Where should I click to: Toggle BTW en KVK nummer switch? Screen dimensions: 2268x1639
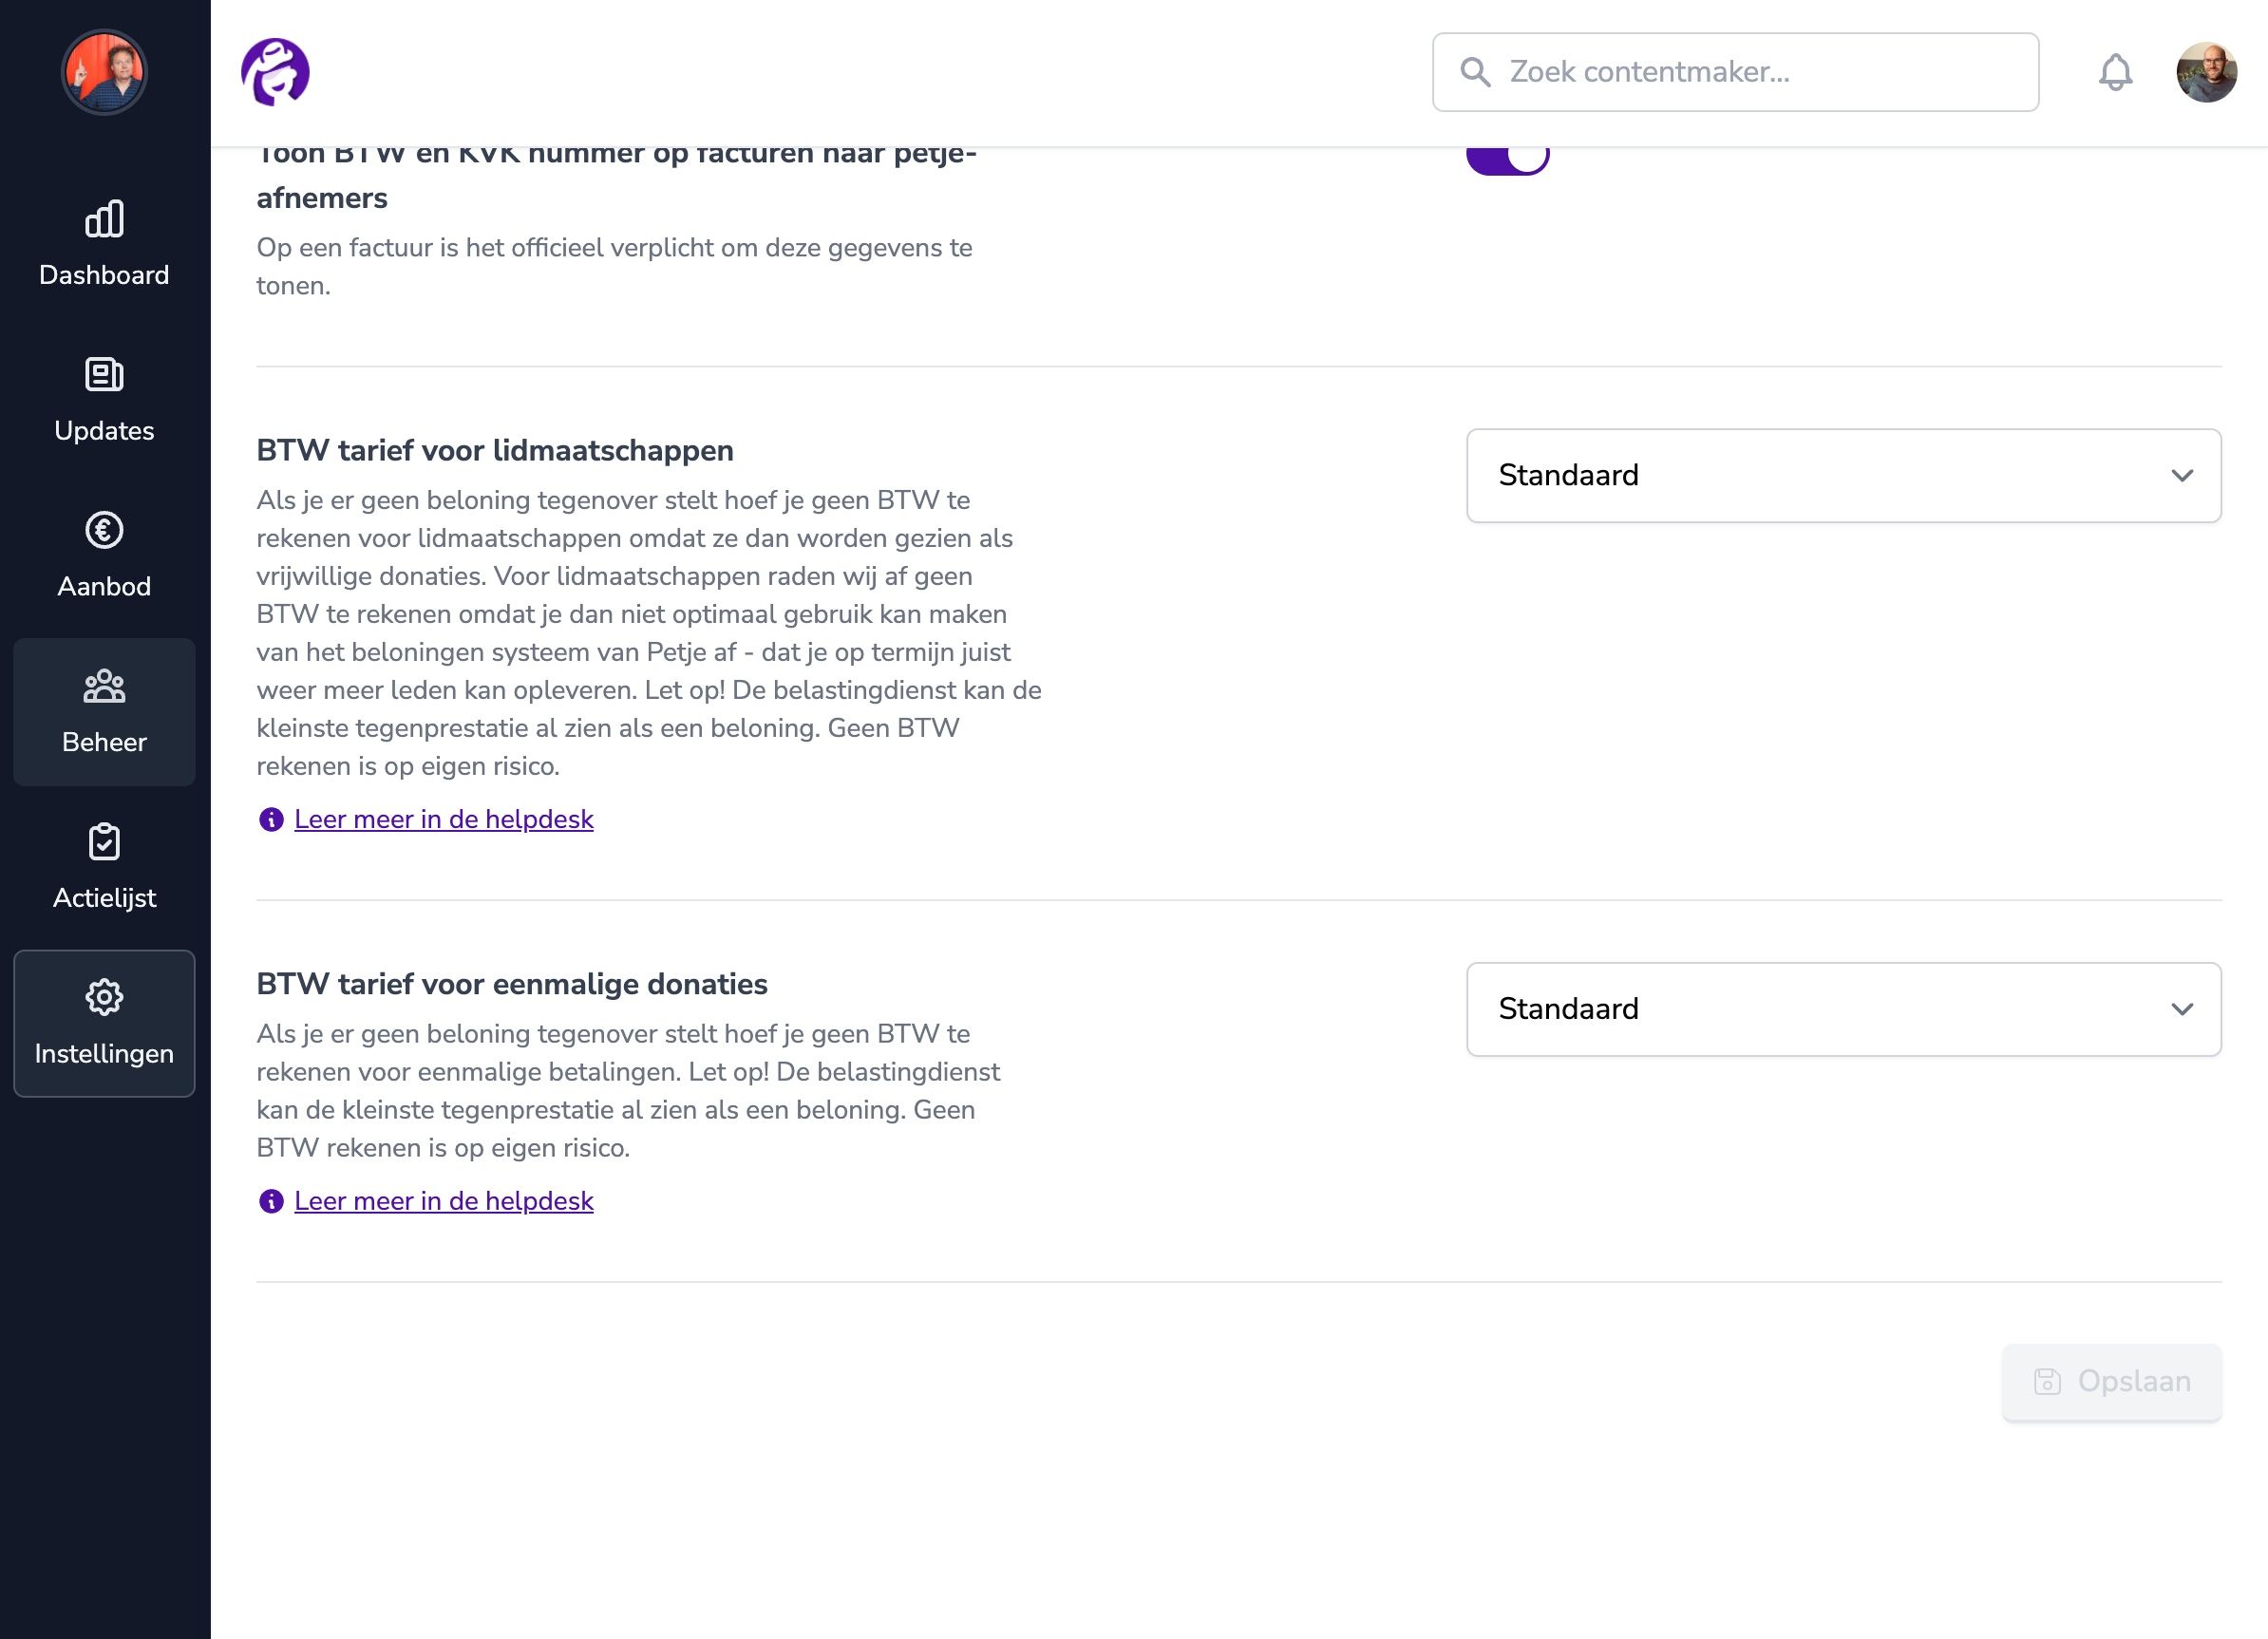1507,157
